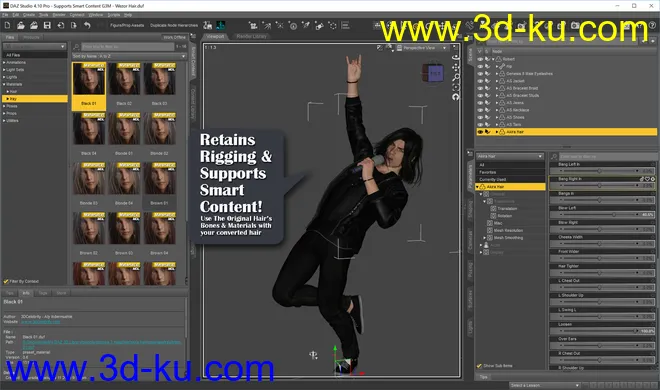Click the teal figure icon in toolbar
Image resolution: width=660 pixels, height=390 pixels.
click(221, 26)
